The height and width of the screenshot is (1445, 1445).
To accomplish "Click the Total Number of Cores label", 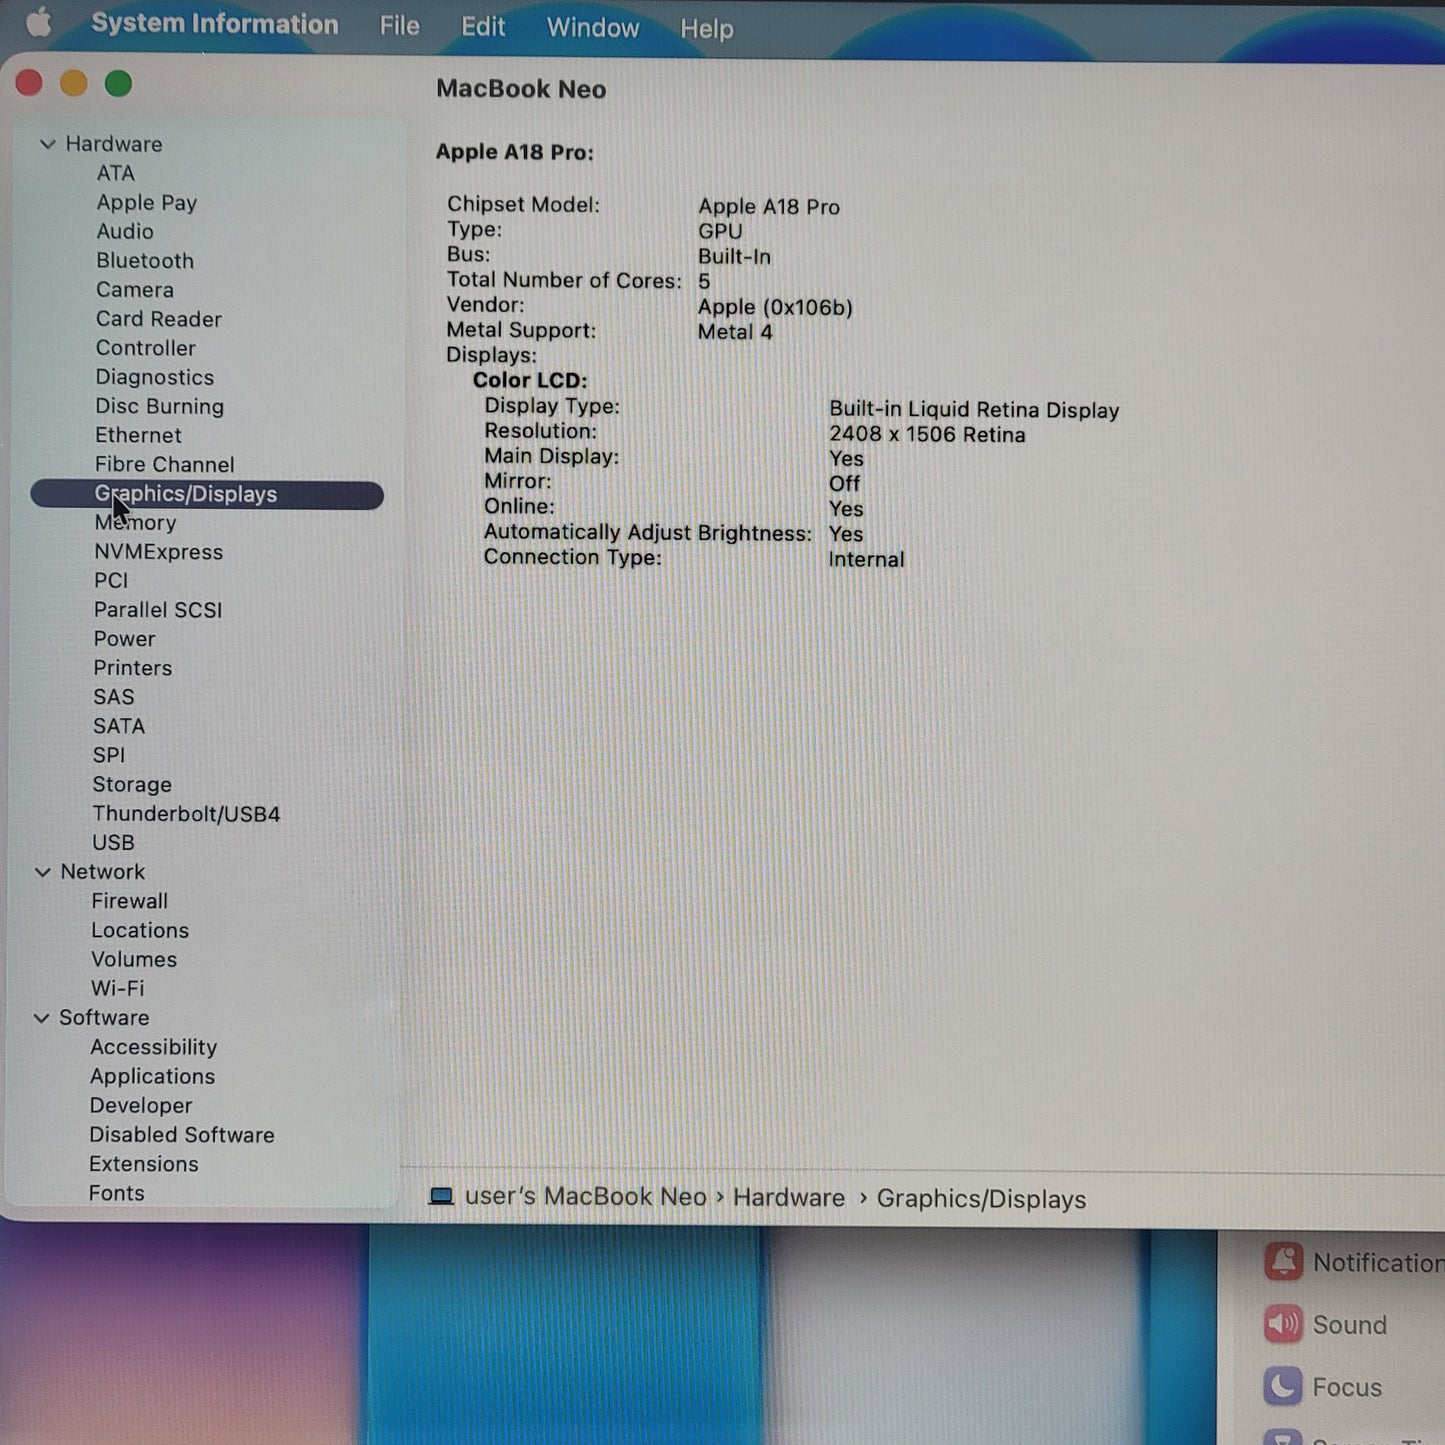I will (x=564, y=280).
